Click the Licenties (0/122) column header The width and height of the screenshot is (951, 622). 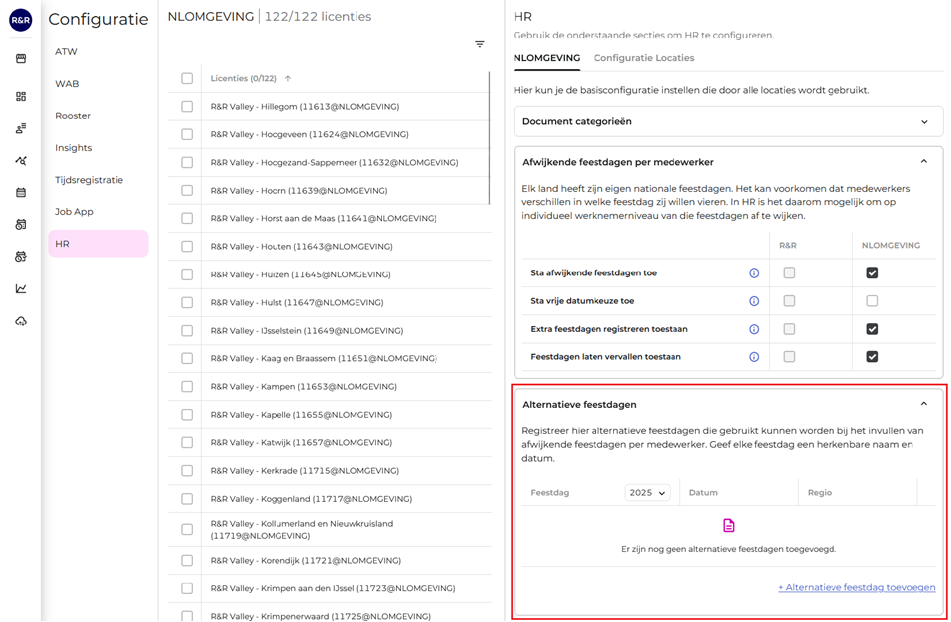click(x=244, y=78)
